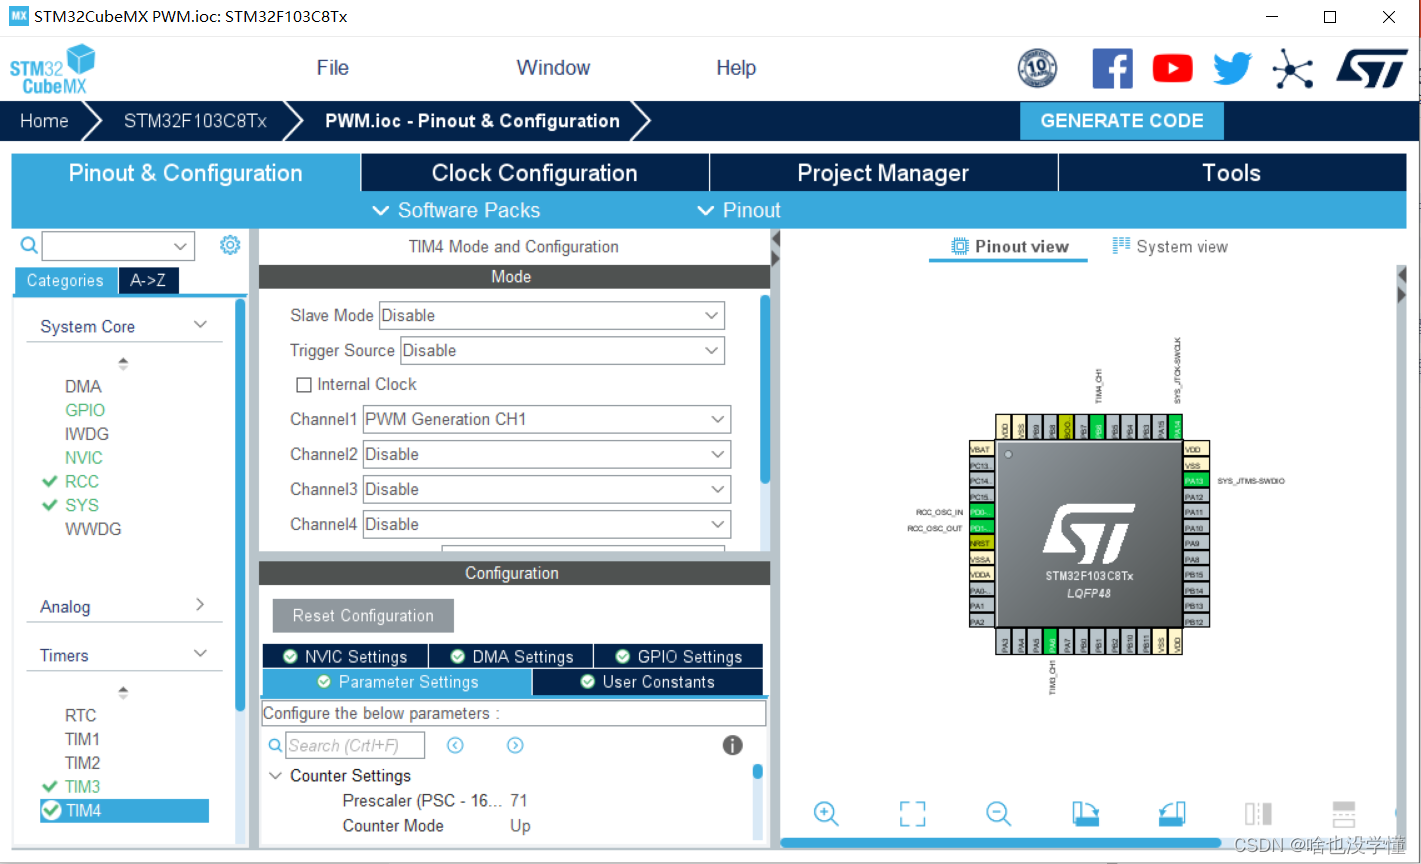Click the ST community network icon

[x=1292, y=69]
